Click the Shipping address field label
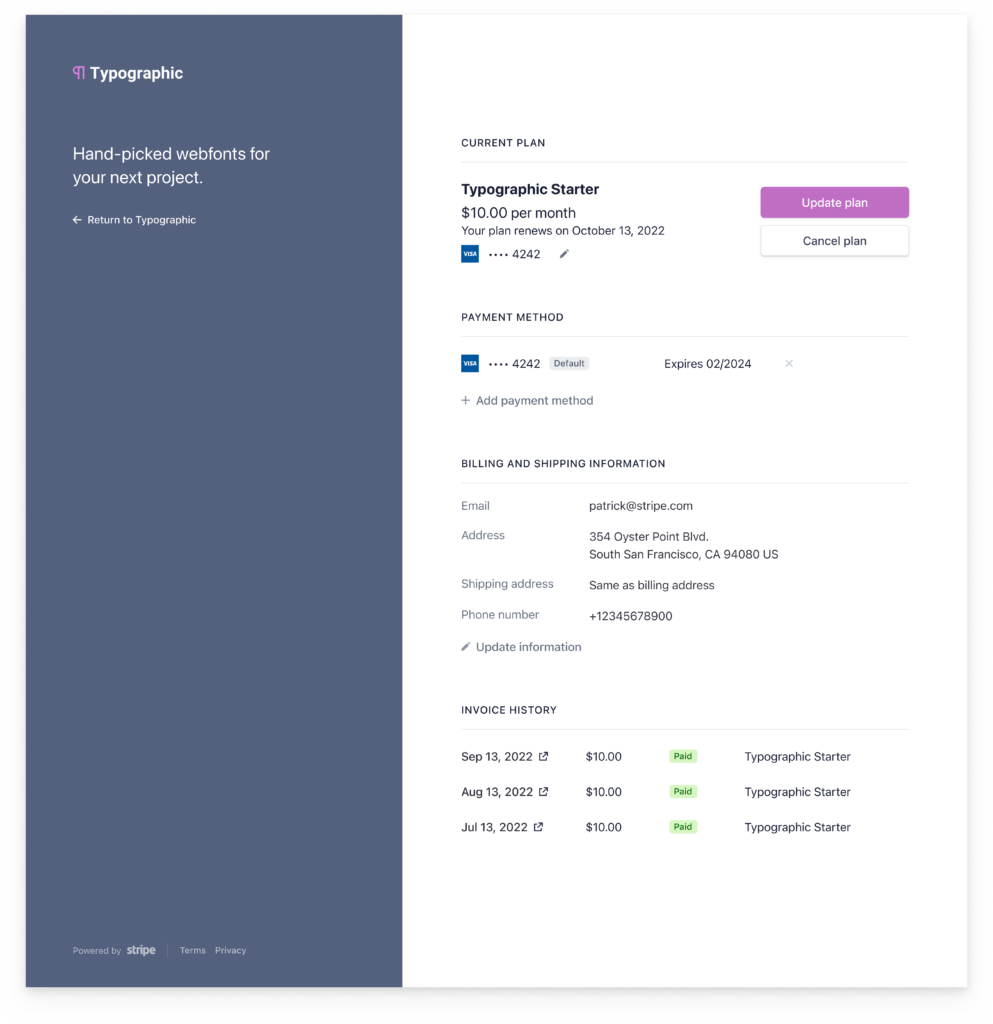Viewport: 993px width, 1024px height. pyautogui.click(x=507, y=584)
